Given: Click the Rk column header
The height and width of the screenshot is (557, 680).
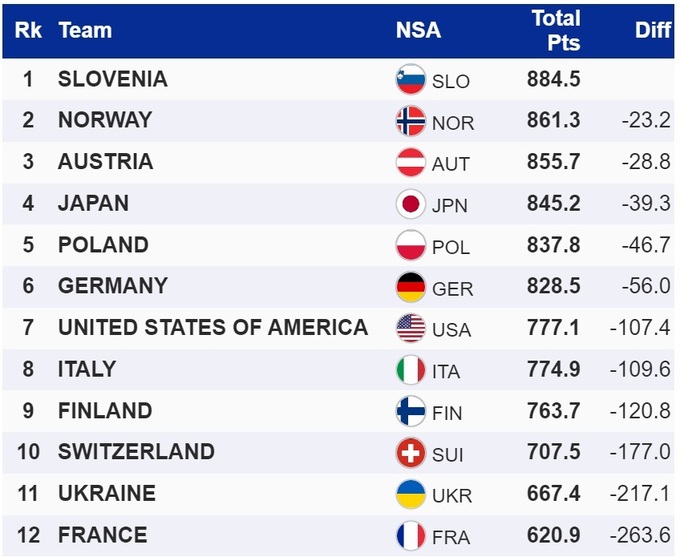Looking at the screenshot, I should [x=28, y=30].
